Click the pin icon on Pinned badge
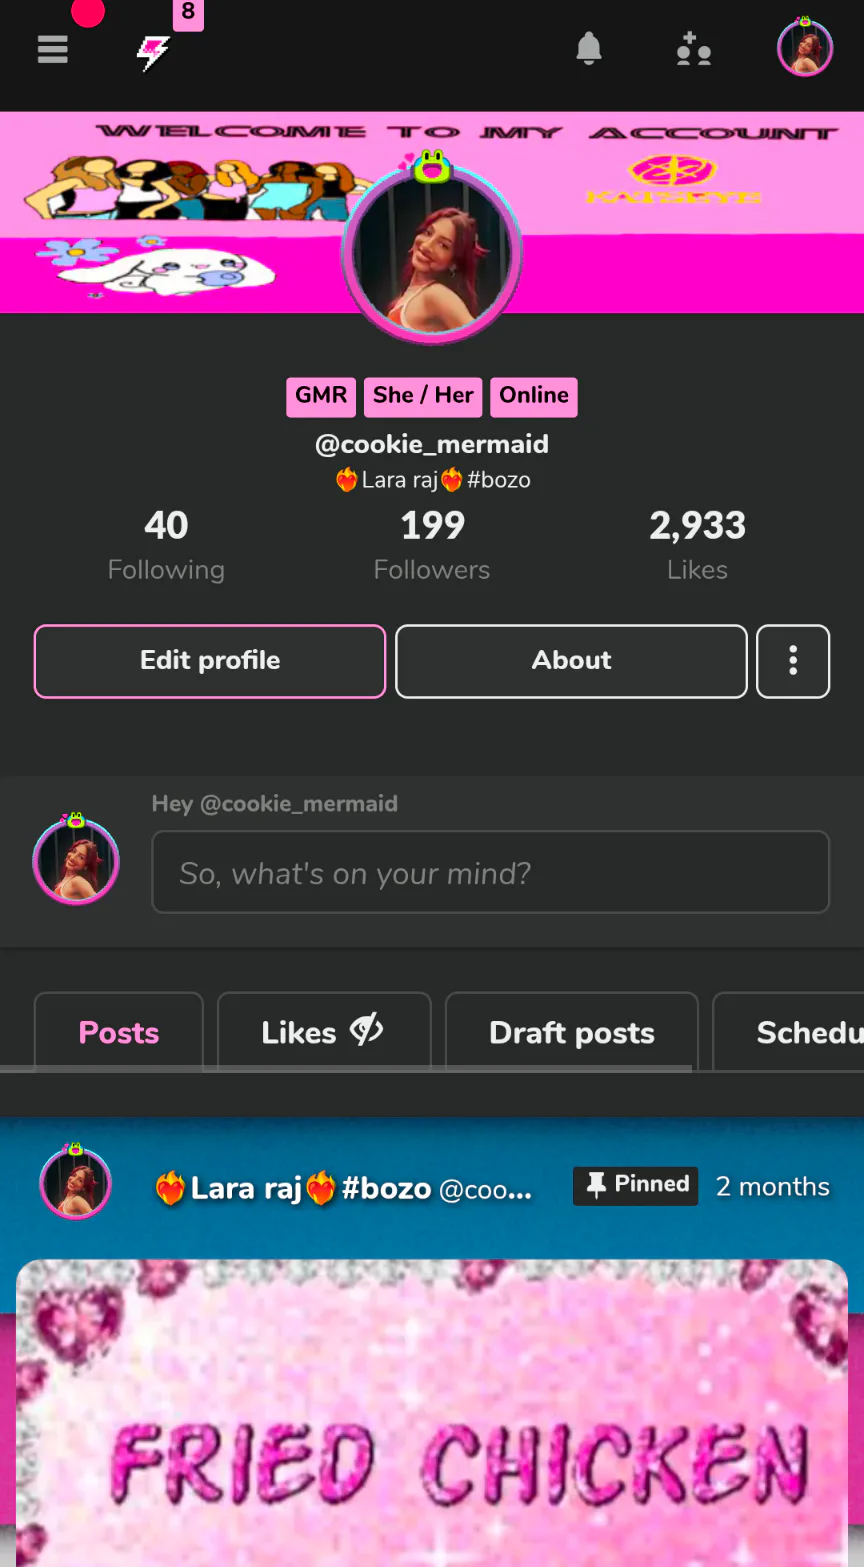 596,1185
